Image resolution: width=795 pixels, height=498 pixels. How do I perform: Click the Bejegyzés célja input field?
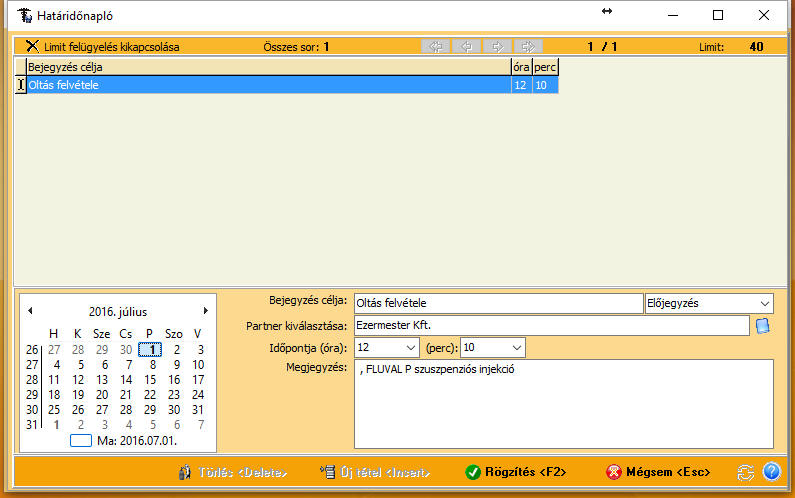pos(499,303)
